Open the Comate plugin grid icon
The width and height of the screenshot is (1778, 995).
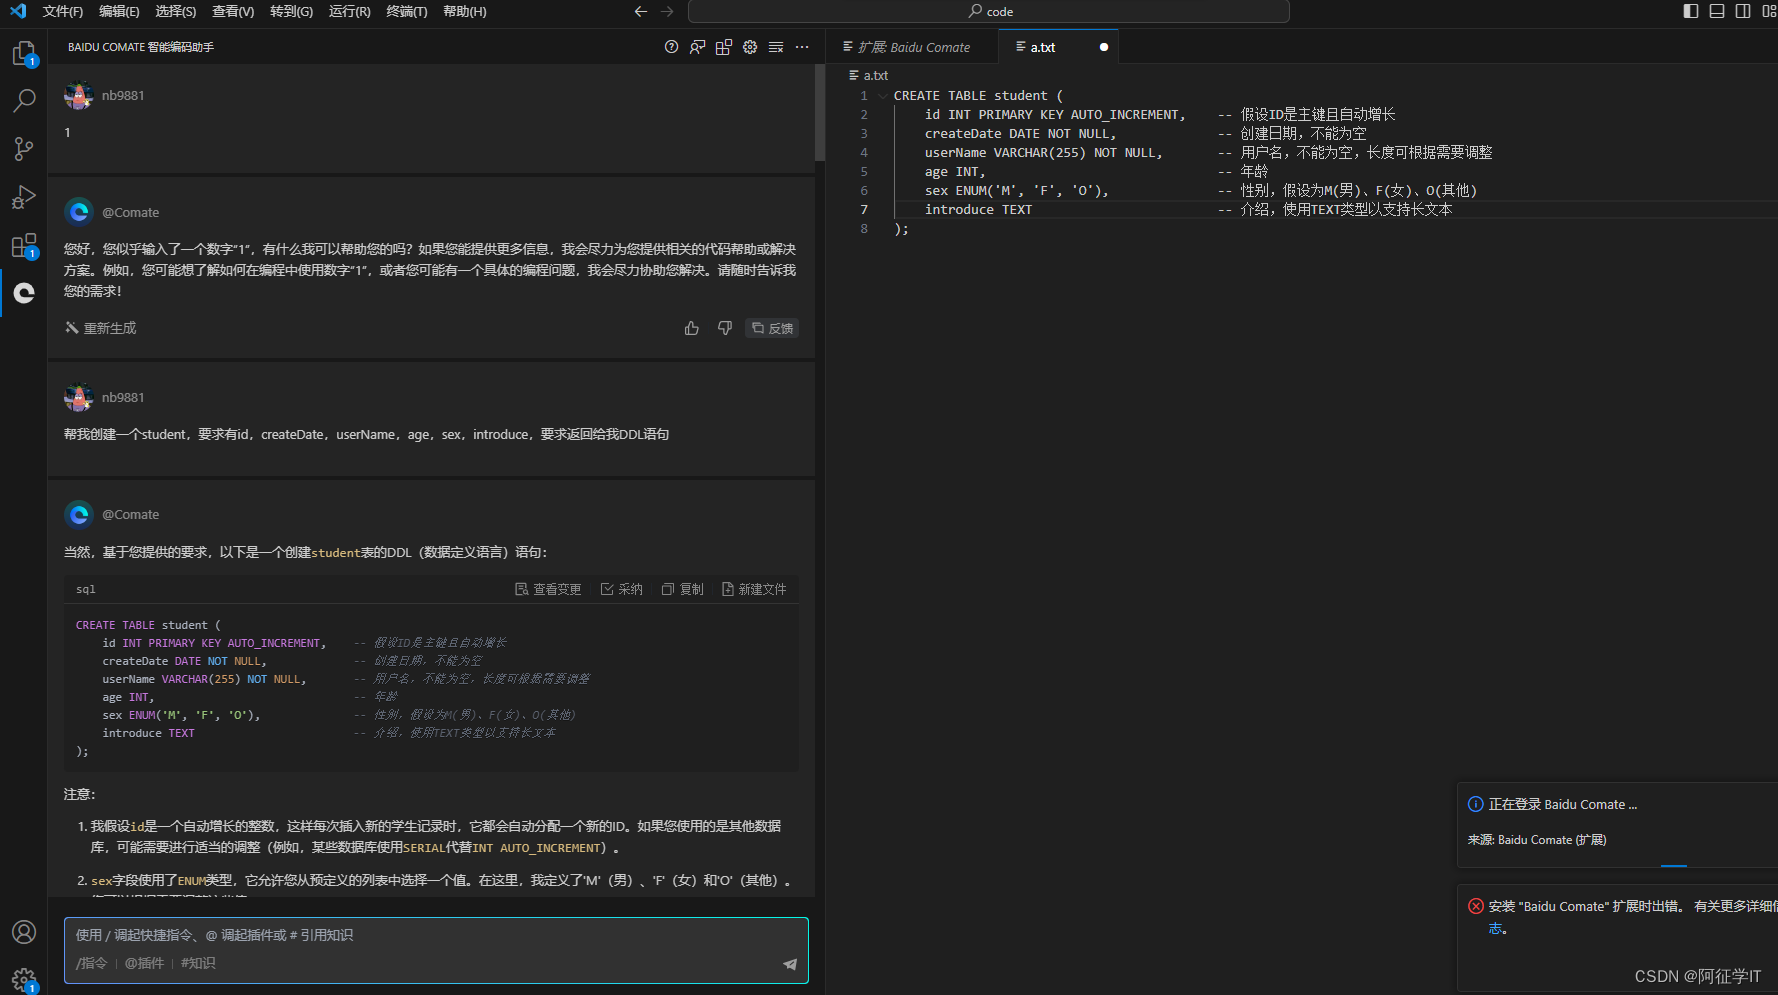click(724, 47)
